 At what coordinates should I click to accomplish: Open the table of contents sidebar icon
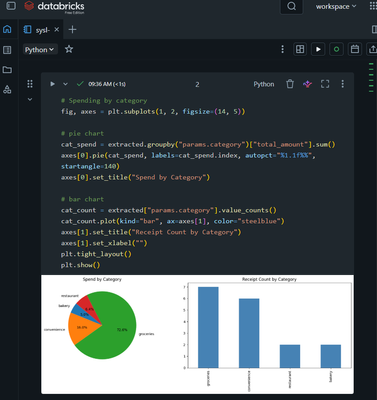pos(7,50)
